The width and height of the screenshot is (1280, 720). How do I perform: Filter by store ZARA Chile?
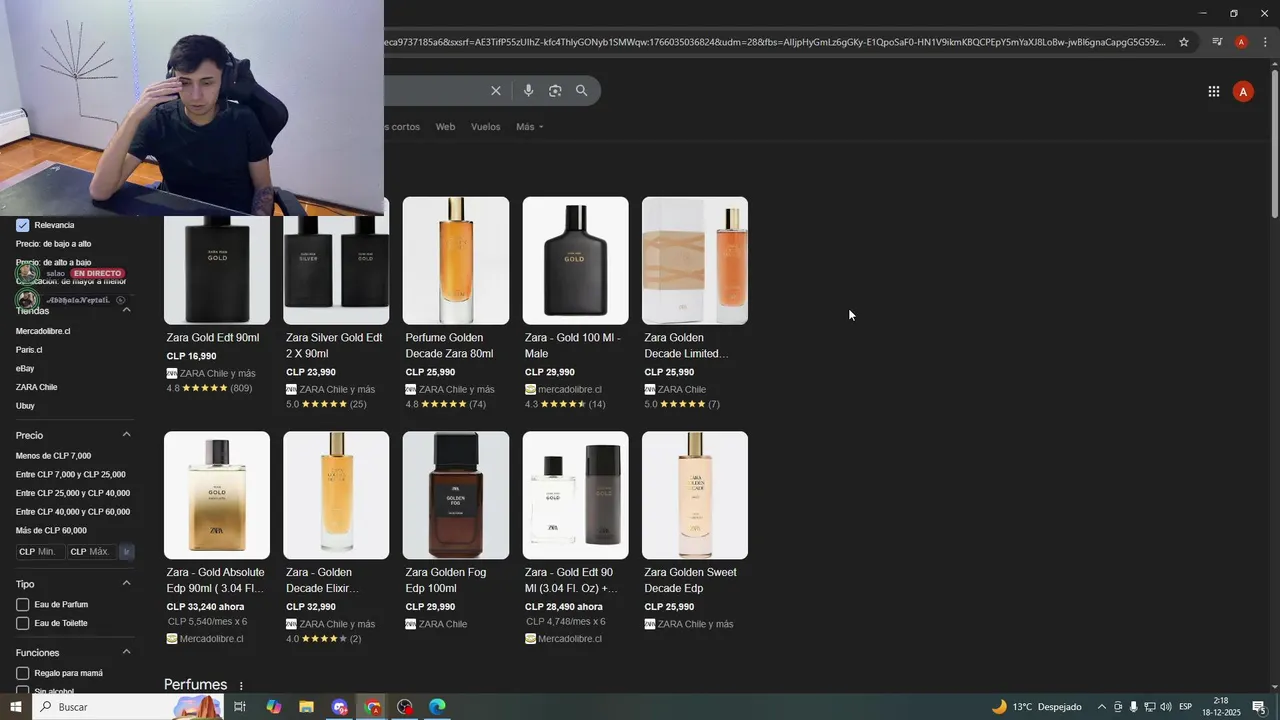[36, 387]
